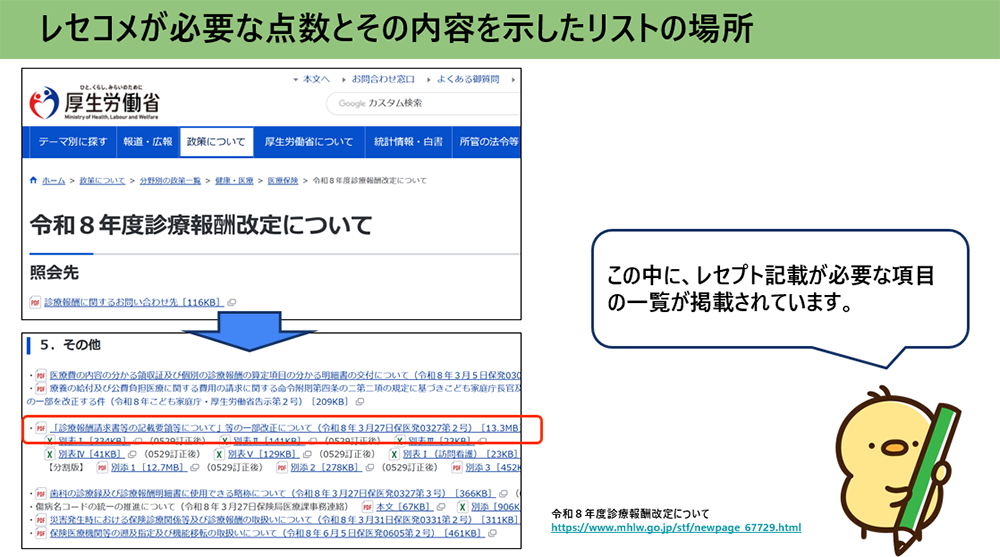This screenshot has width=1000, height=557.
Task: Click the 本文へ skip link
Action: 316,79
